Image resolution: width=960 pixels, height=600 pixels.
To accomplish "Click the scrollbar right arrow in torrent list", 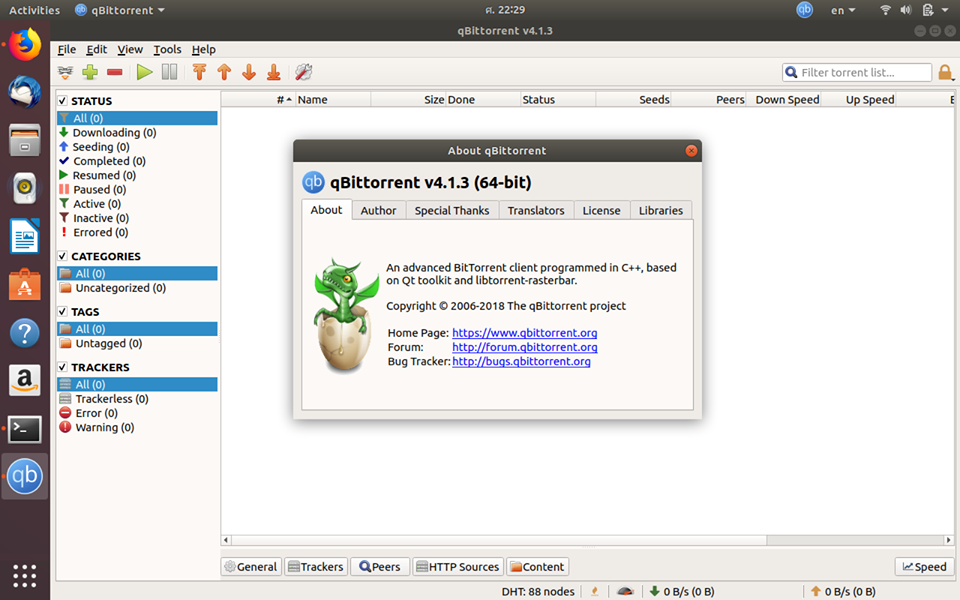I will (948, 540).
